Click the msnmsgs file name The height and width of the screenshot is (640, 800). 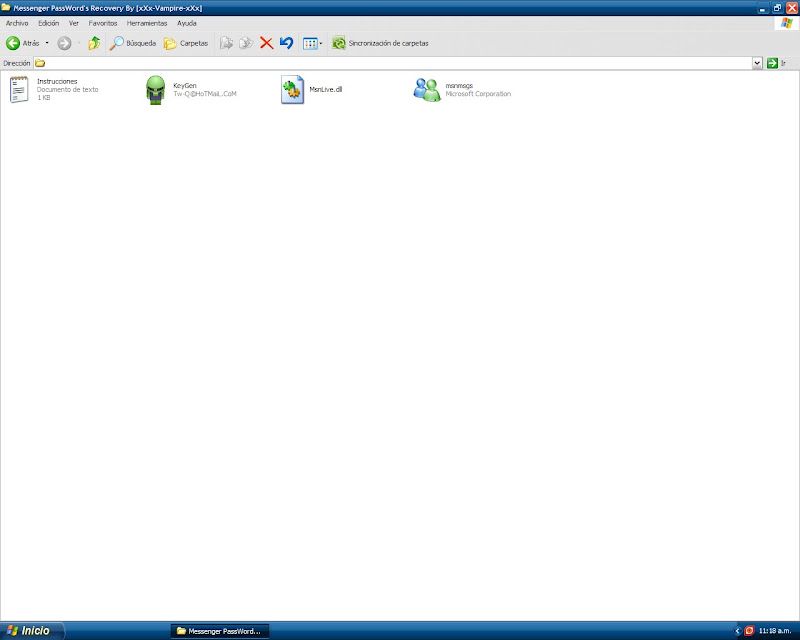(459, 86)
